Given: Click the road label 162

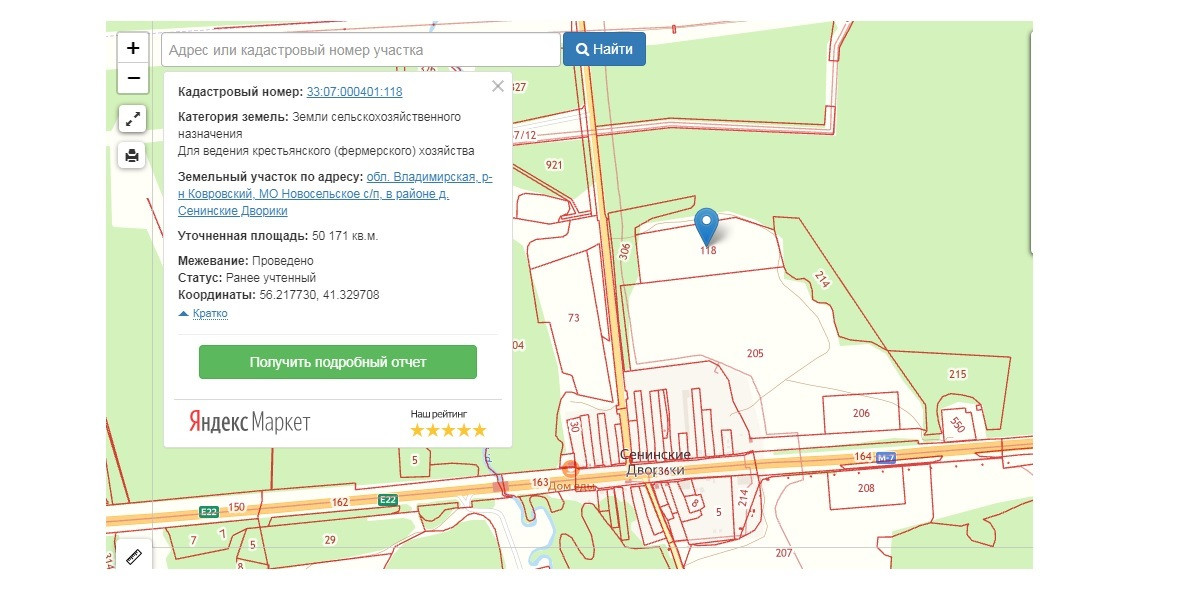Looking at the screenshot, I should (340, 502).
